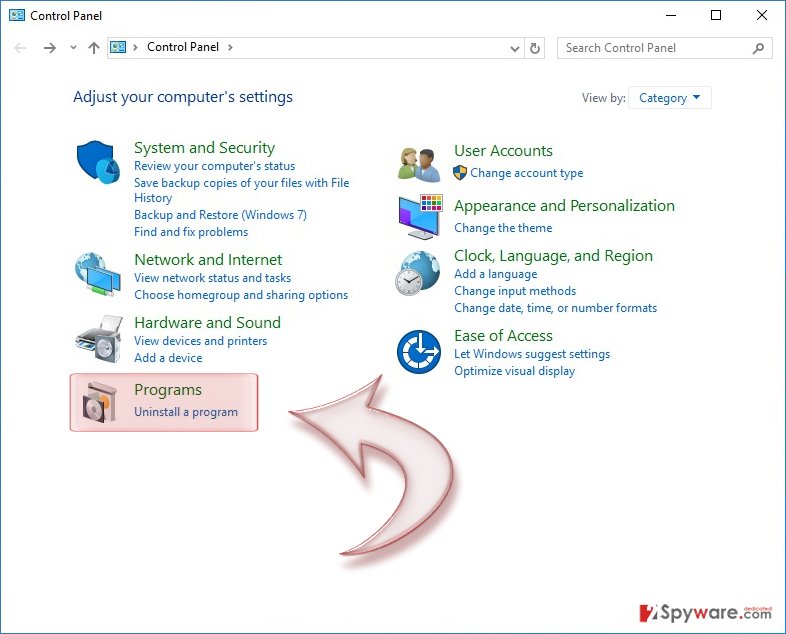Go up one level with Up arrow
786x634 pixels.
pos(94,48)
